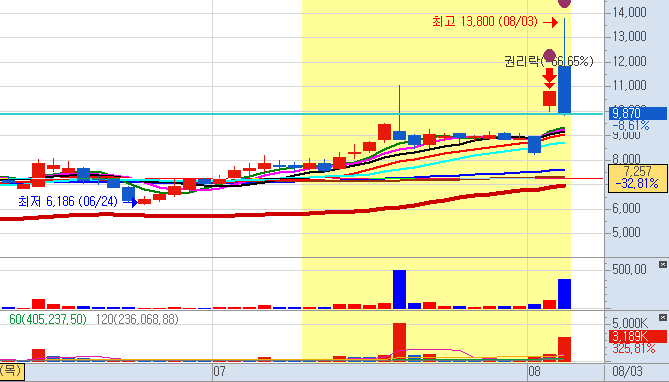Close the volume panel with its X icon
The image size is (669, 382).
click(x=663, y=265)
